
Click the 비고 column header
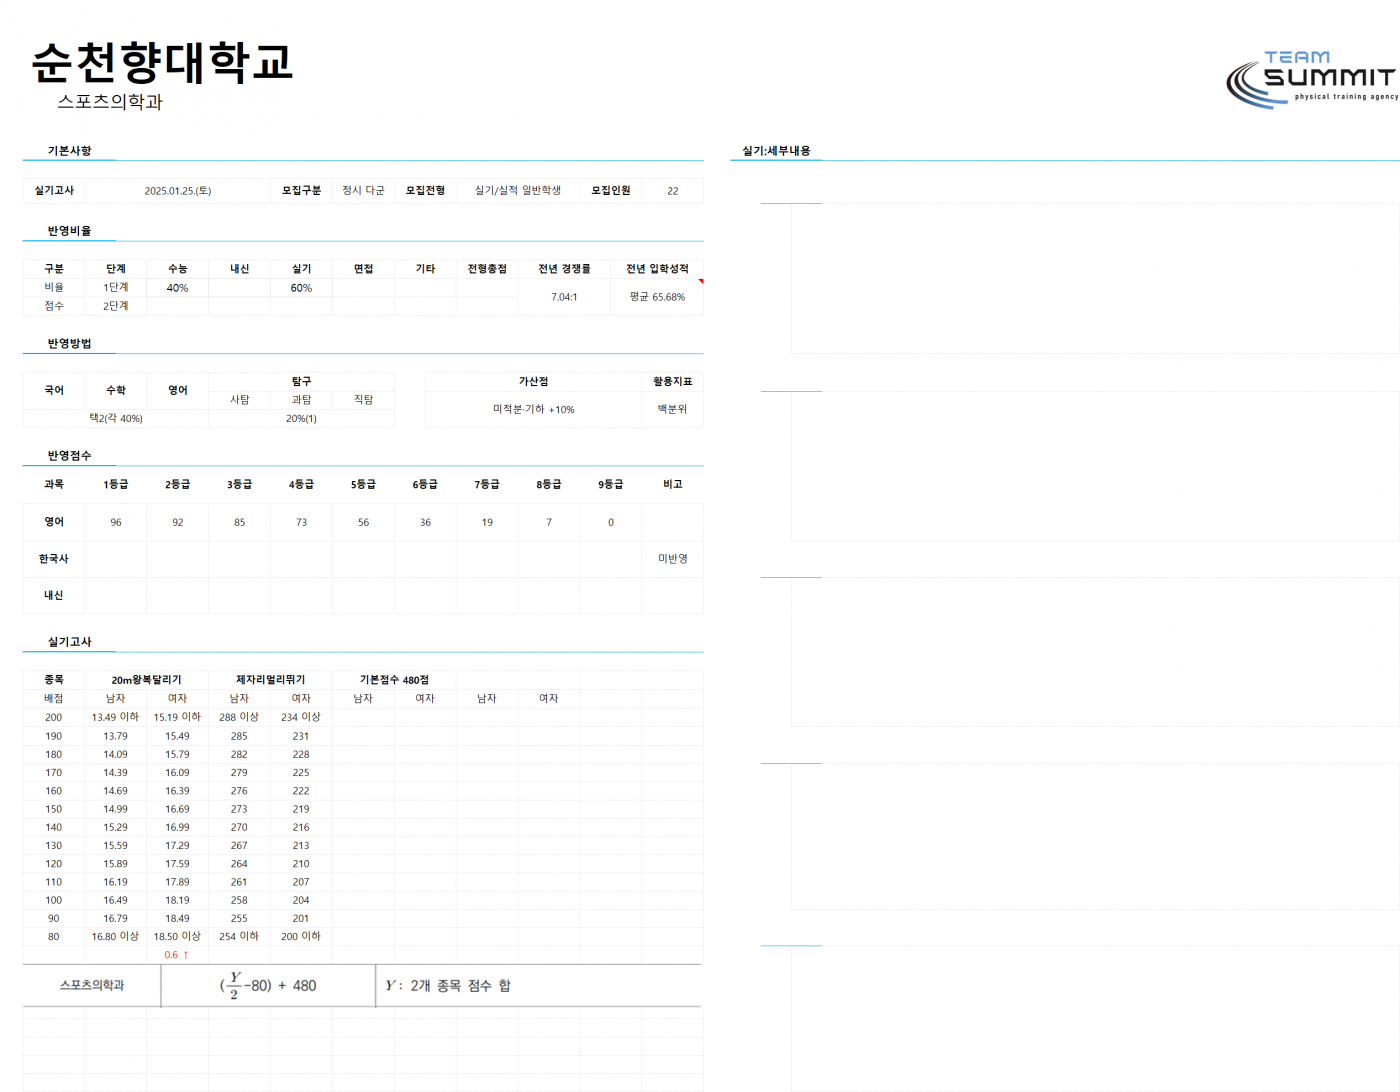click(x=673, y=484)
